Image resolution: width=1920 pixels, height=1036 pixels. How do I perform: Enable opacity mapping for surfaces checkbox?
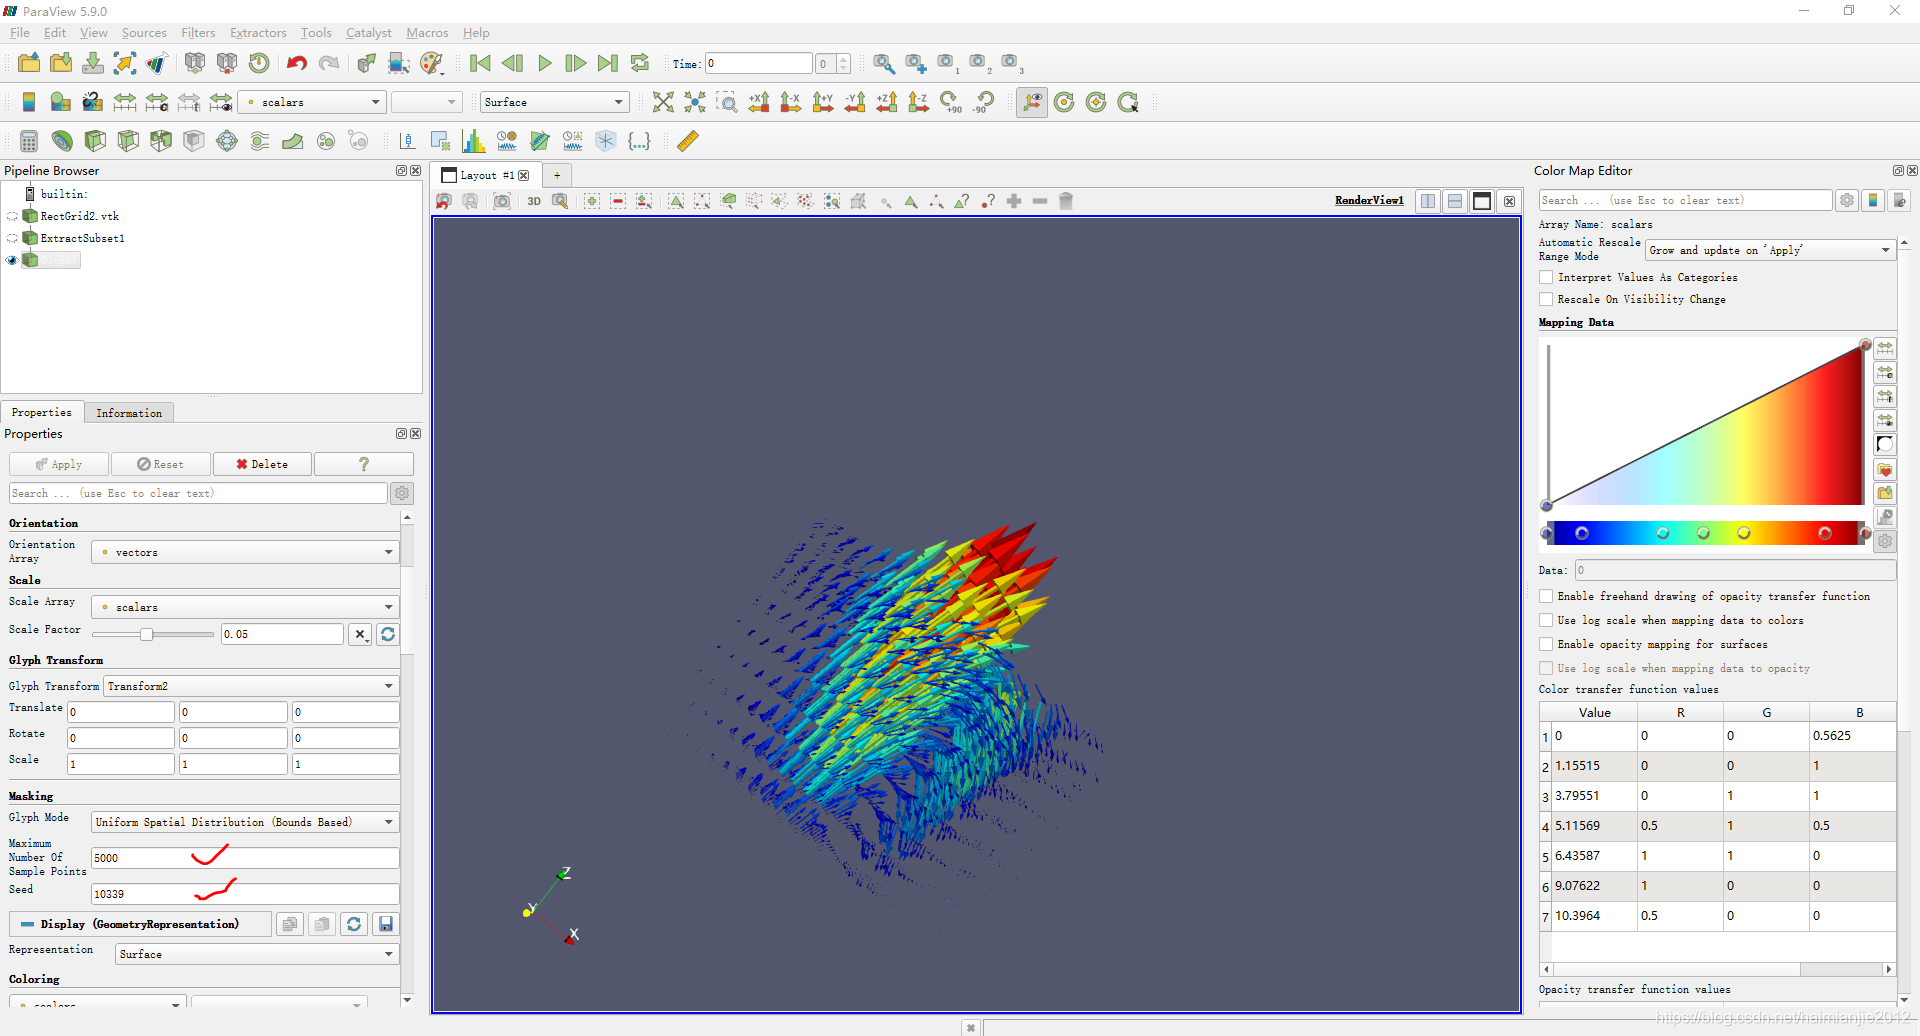pyautogui.click(x=1547, y=644)
